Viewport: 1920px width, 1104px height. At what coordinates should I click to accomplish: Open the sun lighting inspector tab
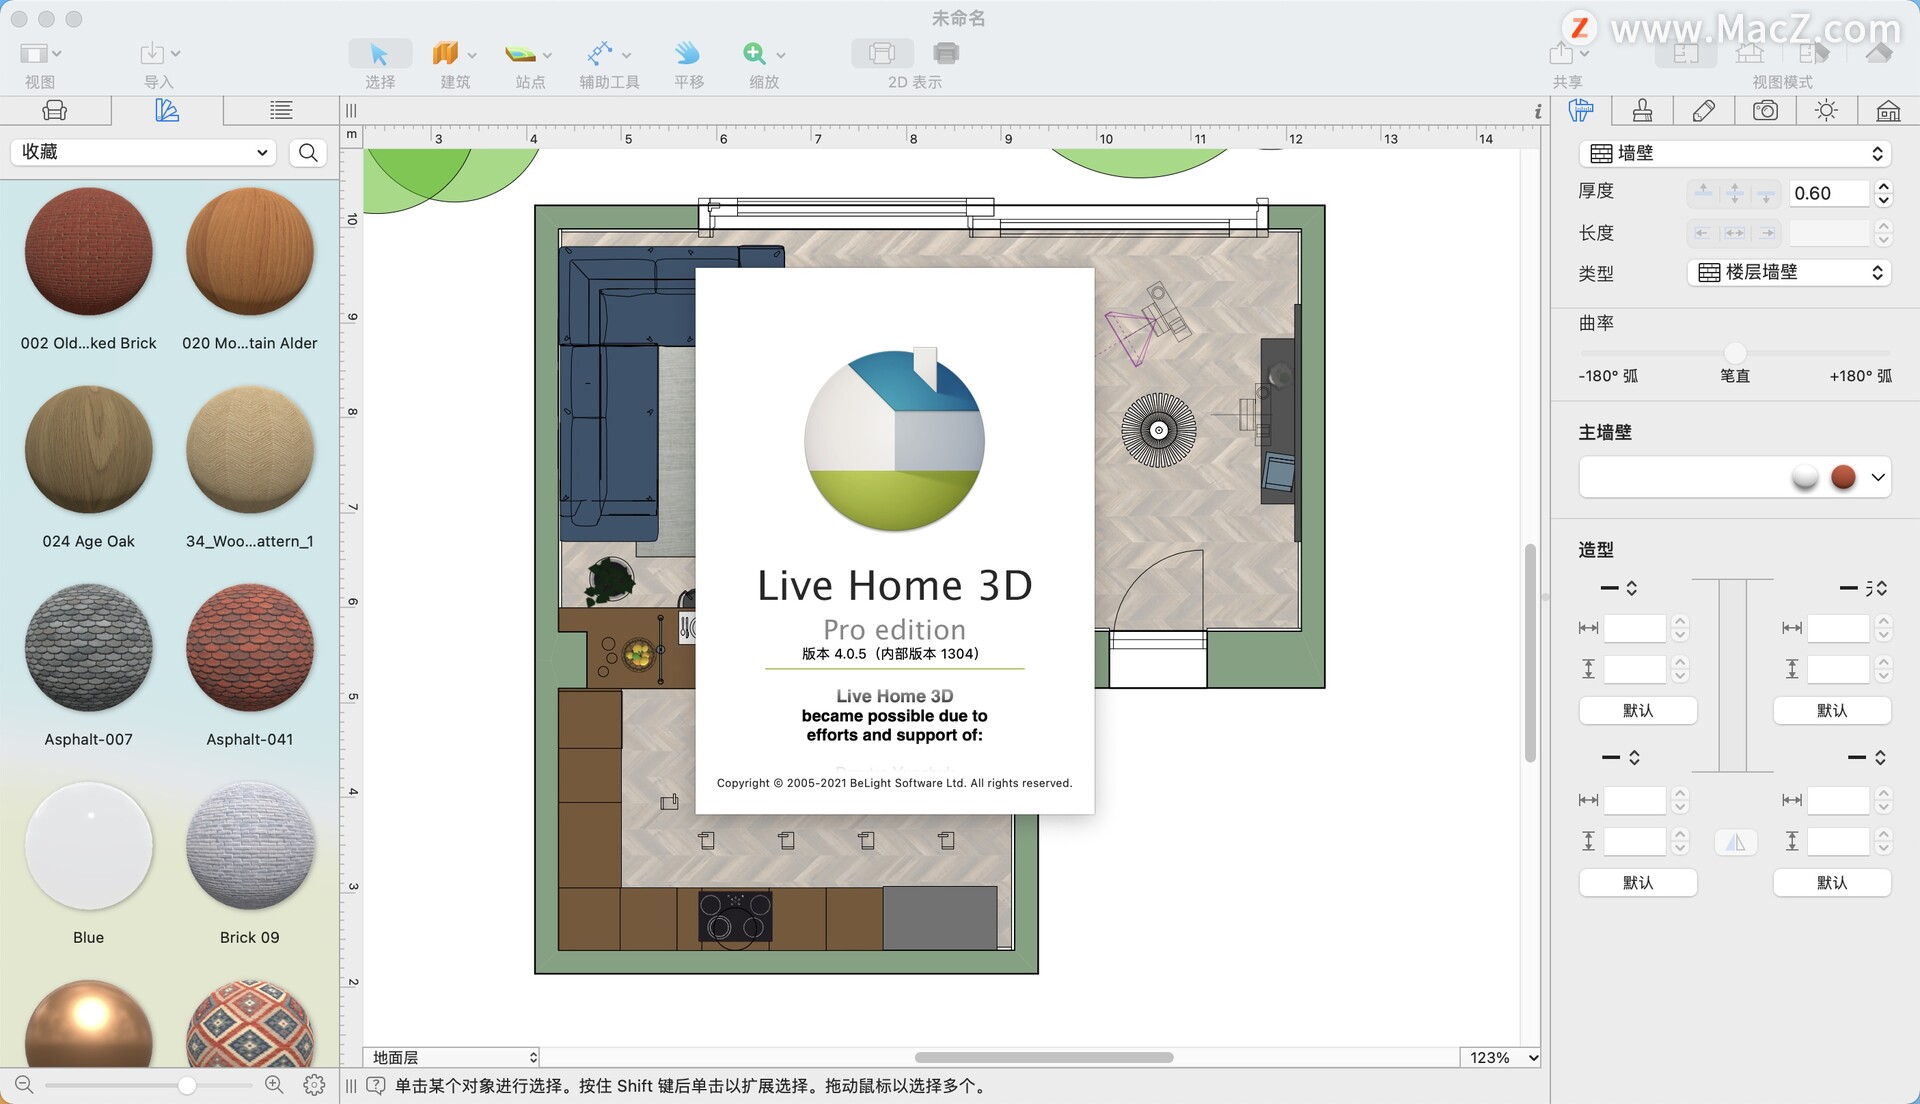pyautogui.click(x=1827, y=110)
